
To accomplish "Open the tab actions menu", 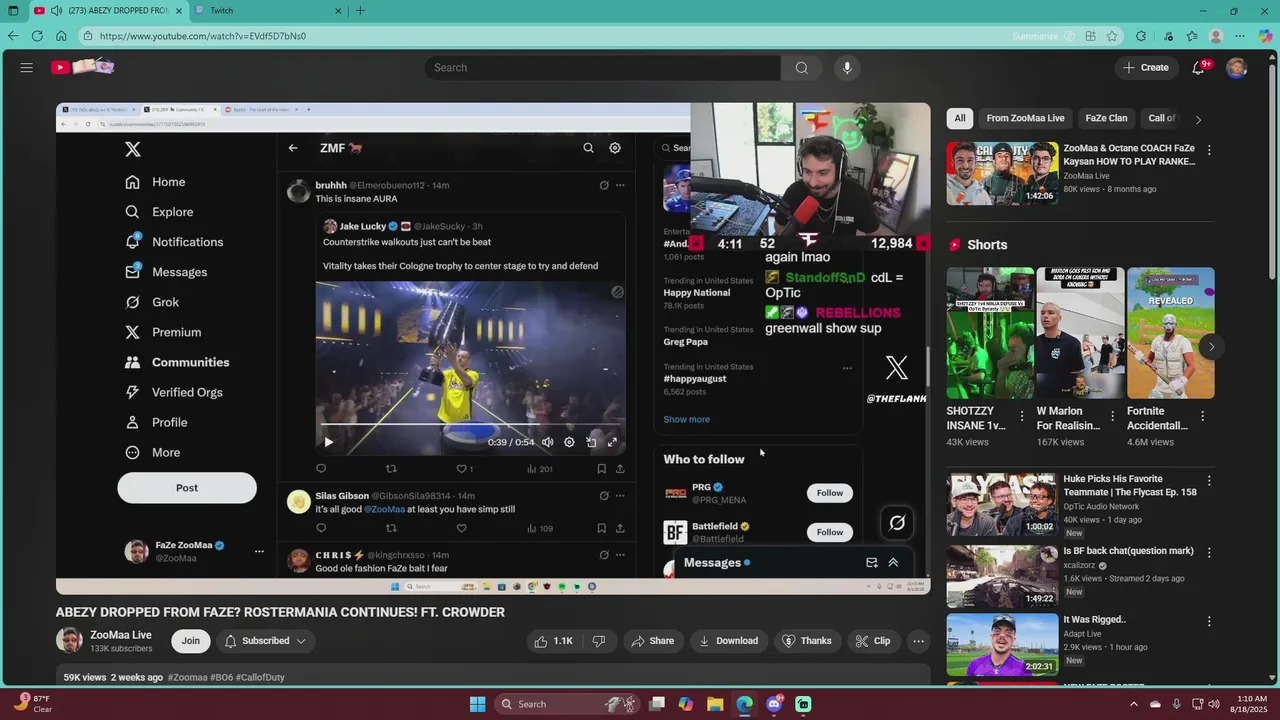I will point(13,11).
